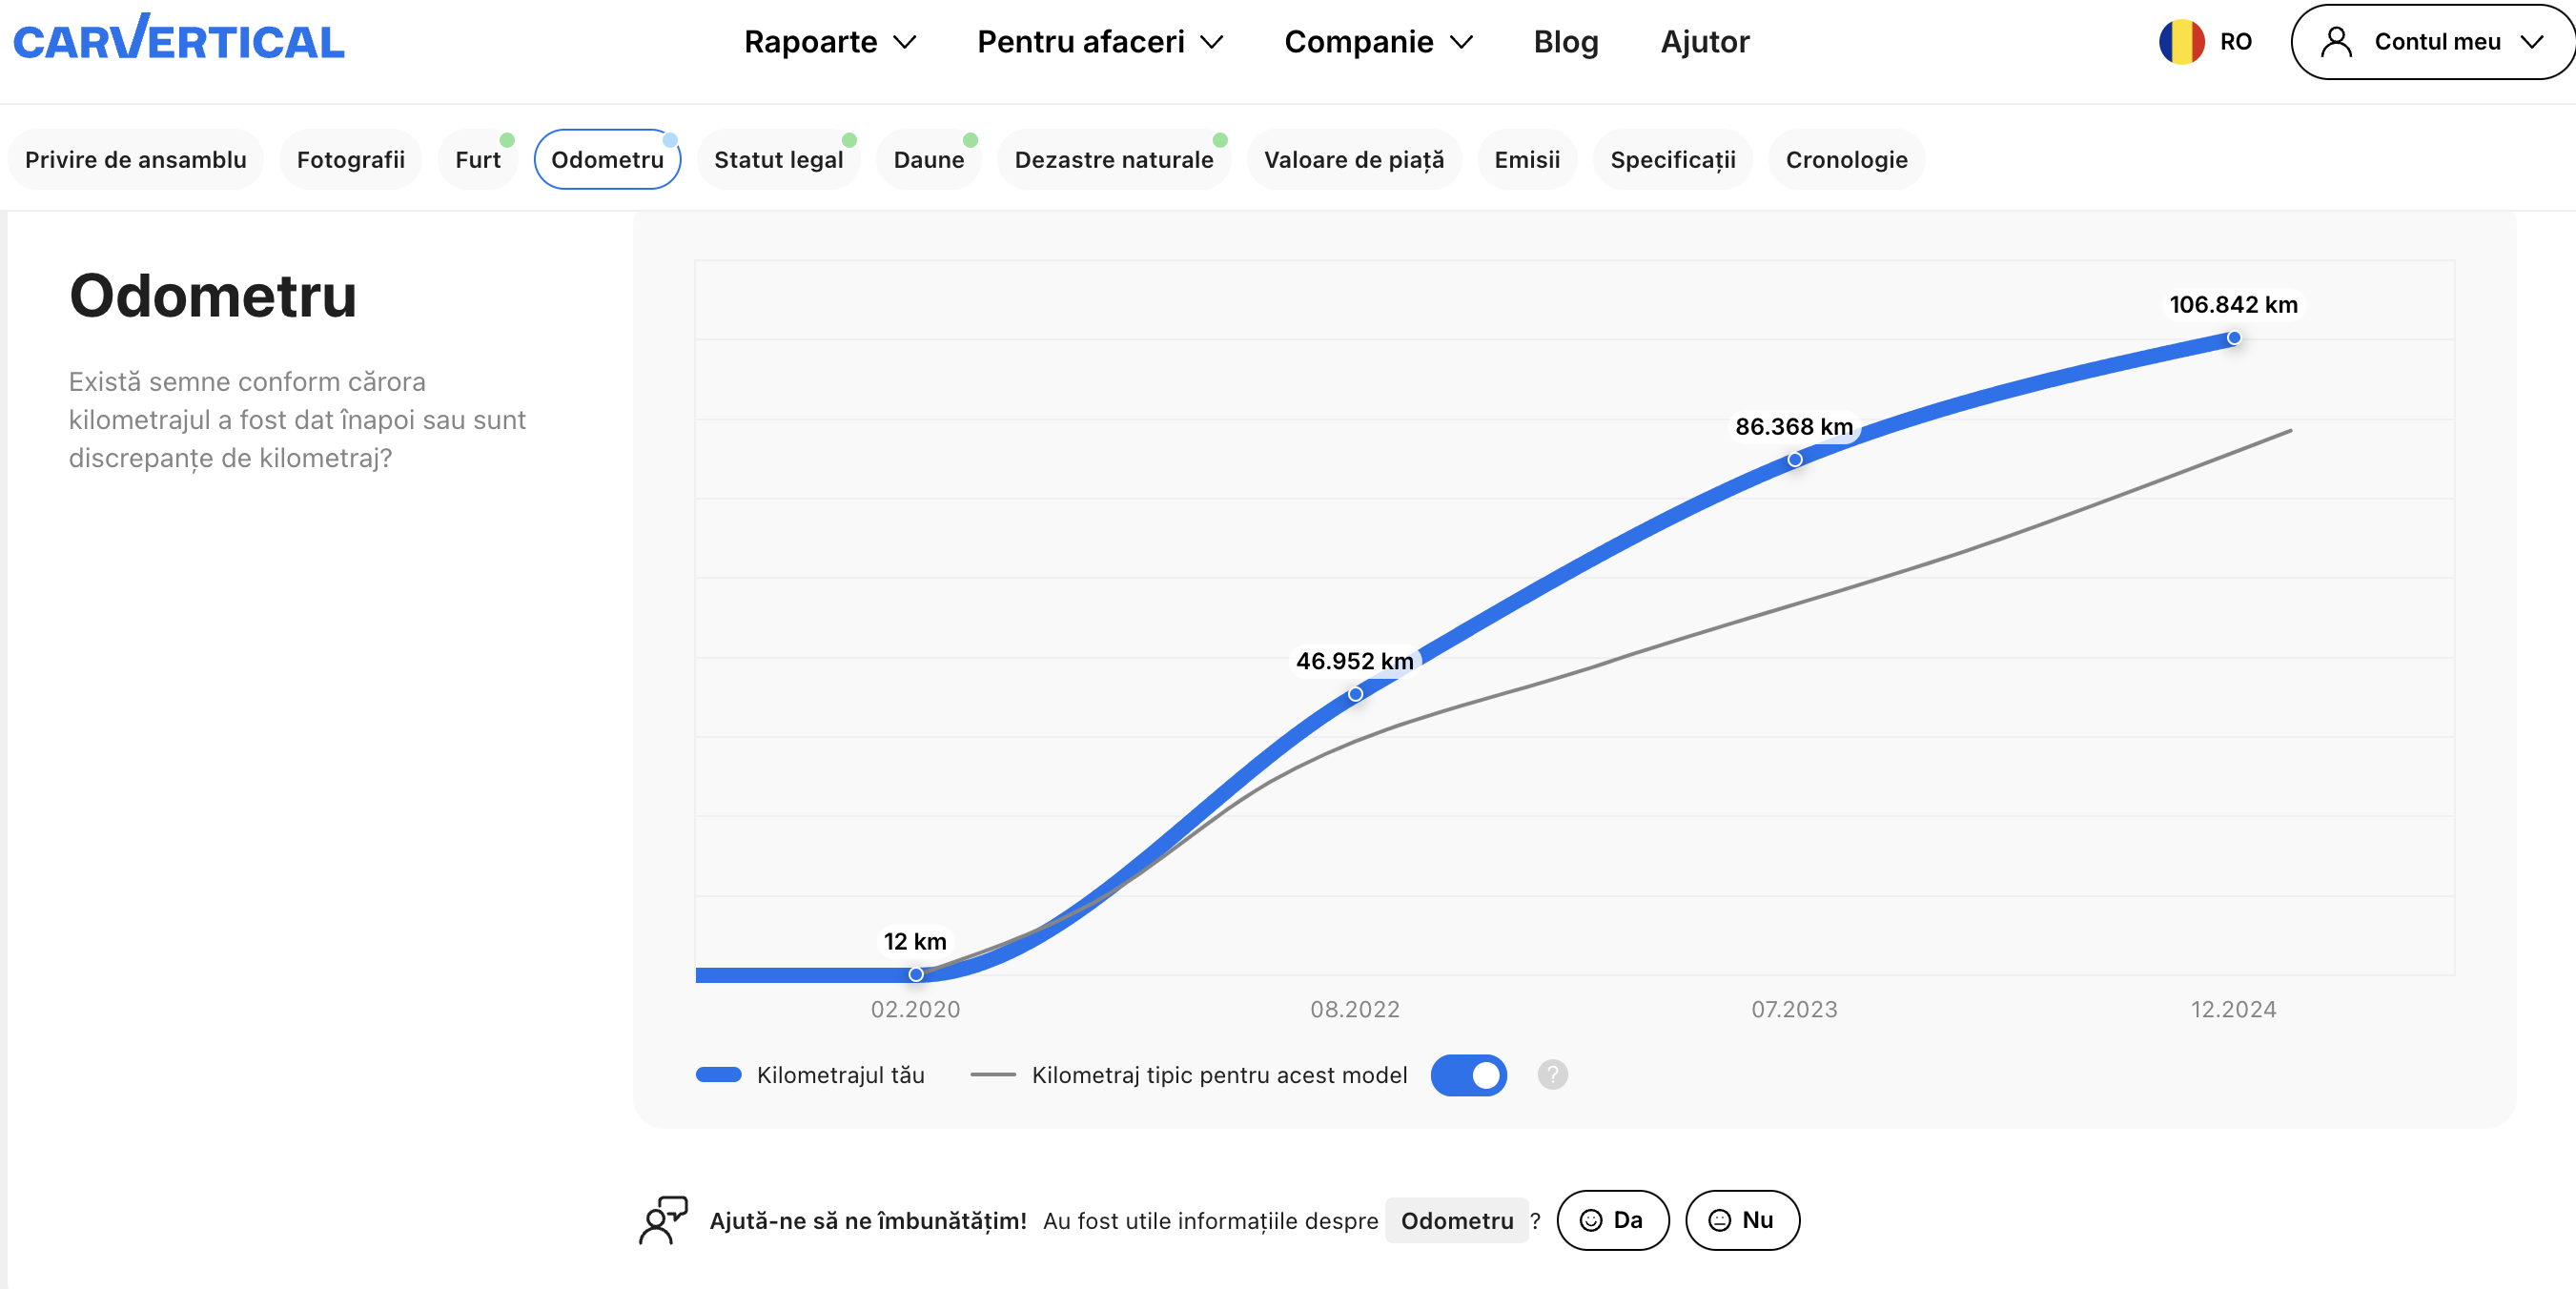
Task: Click the feedback people chat icon
Action: 663,1220
